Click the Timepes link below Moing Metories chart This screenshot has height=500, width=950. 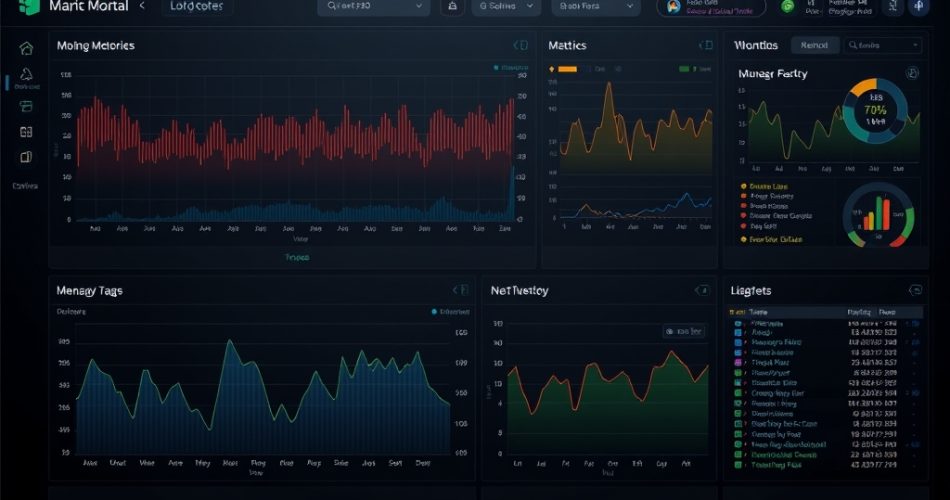[297, 258]
